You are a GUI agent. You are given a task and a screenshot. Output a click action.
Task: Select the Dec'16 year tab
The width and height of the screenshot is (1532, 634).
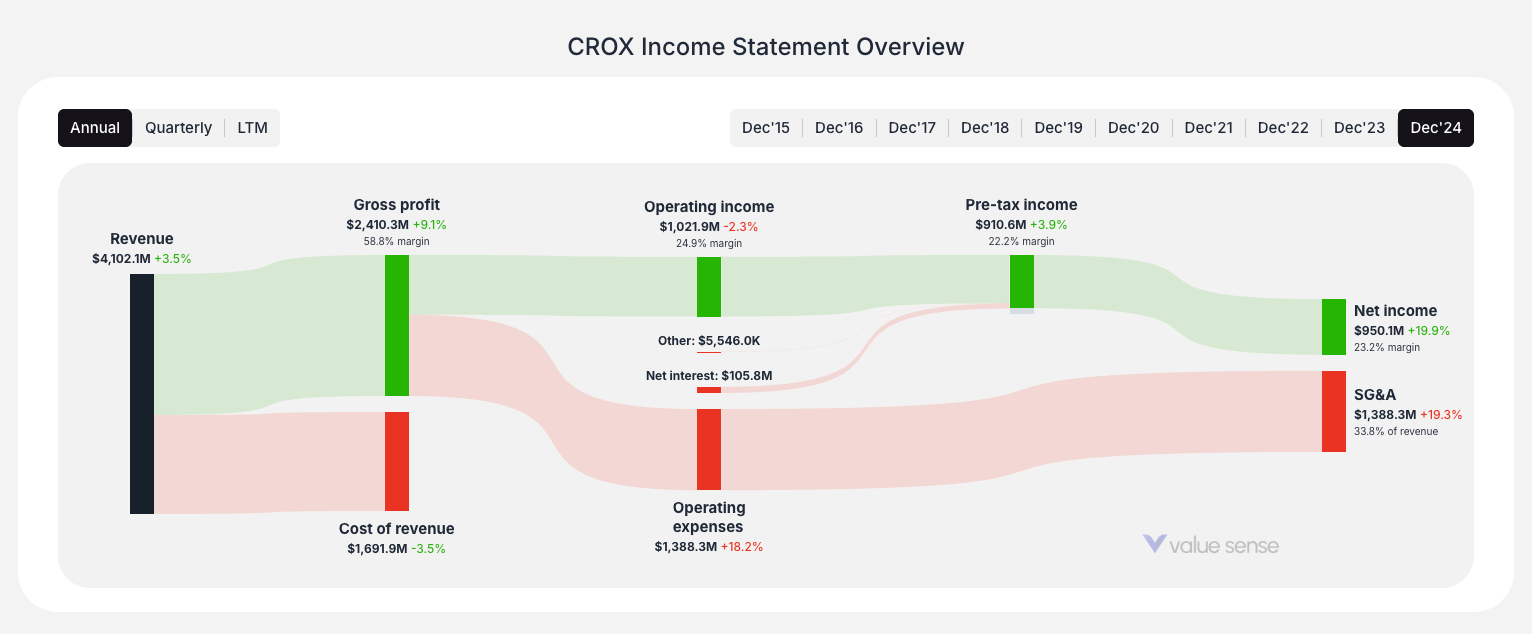pyautogui.click(x=839, y=128)
